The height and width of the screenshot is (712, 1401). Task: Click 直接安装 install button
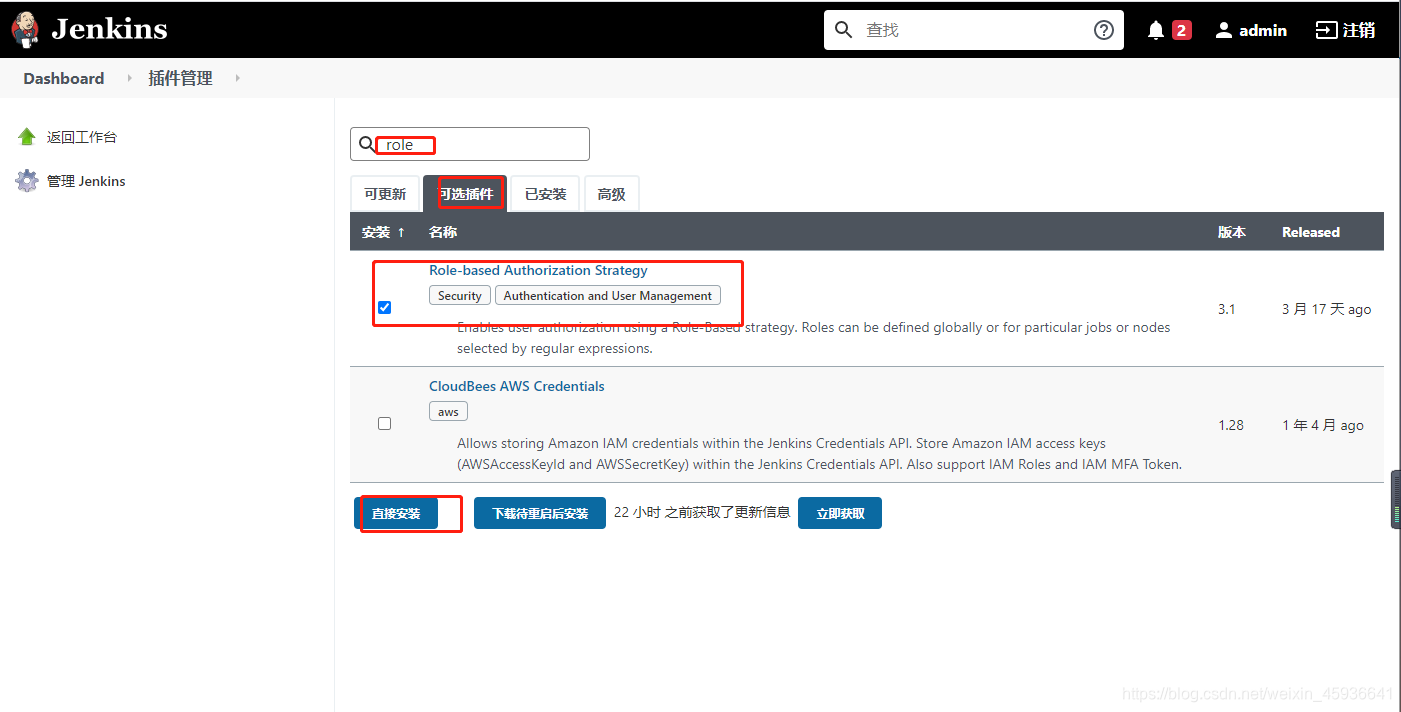click(396, 513)
